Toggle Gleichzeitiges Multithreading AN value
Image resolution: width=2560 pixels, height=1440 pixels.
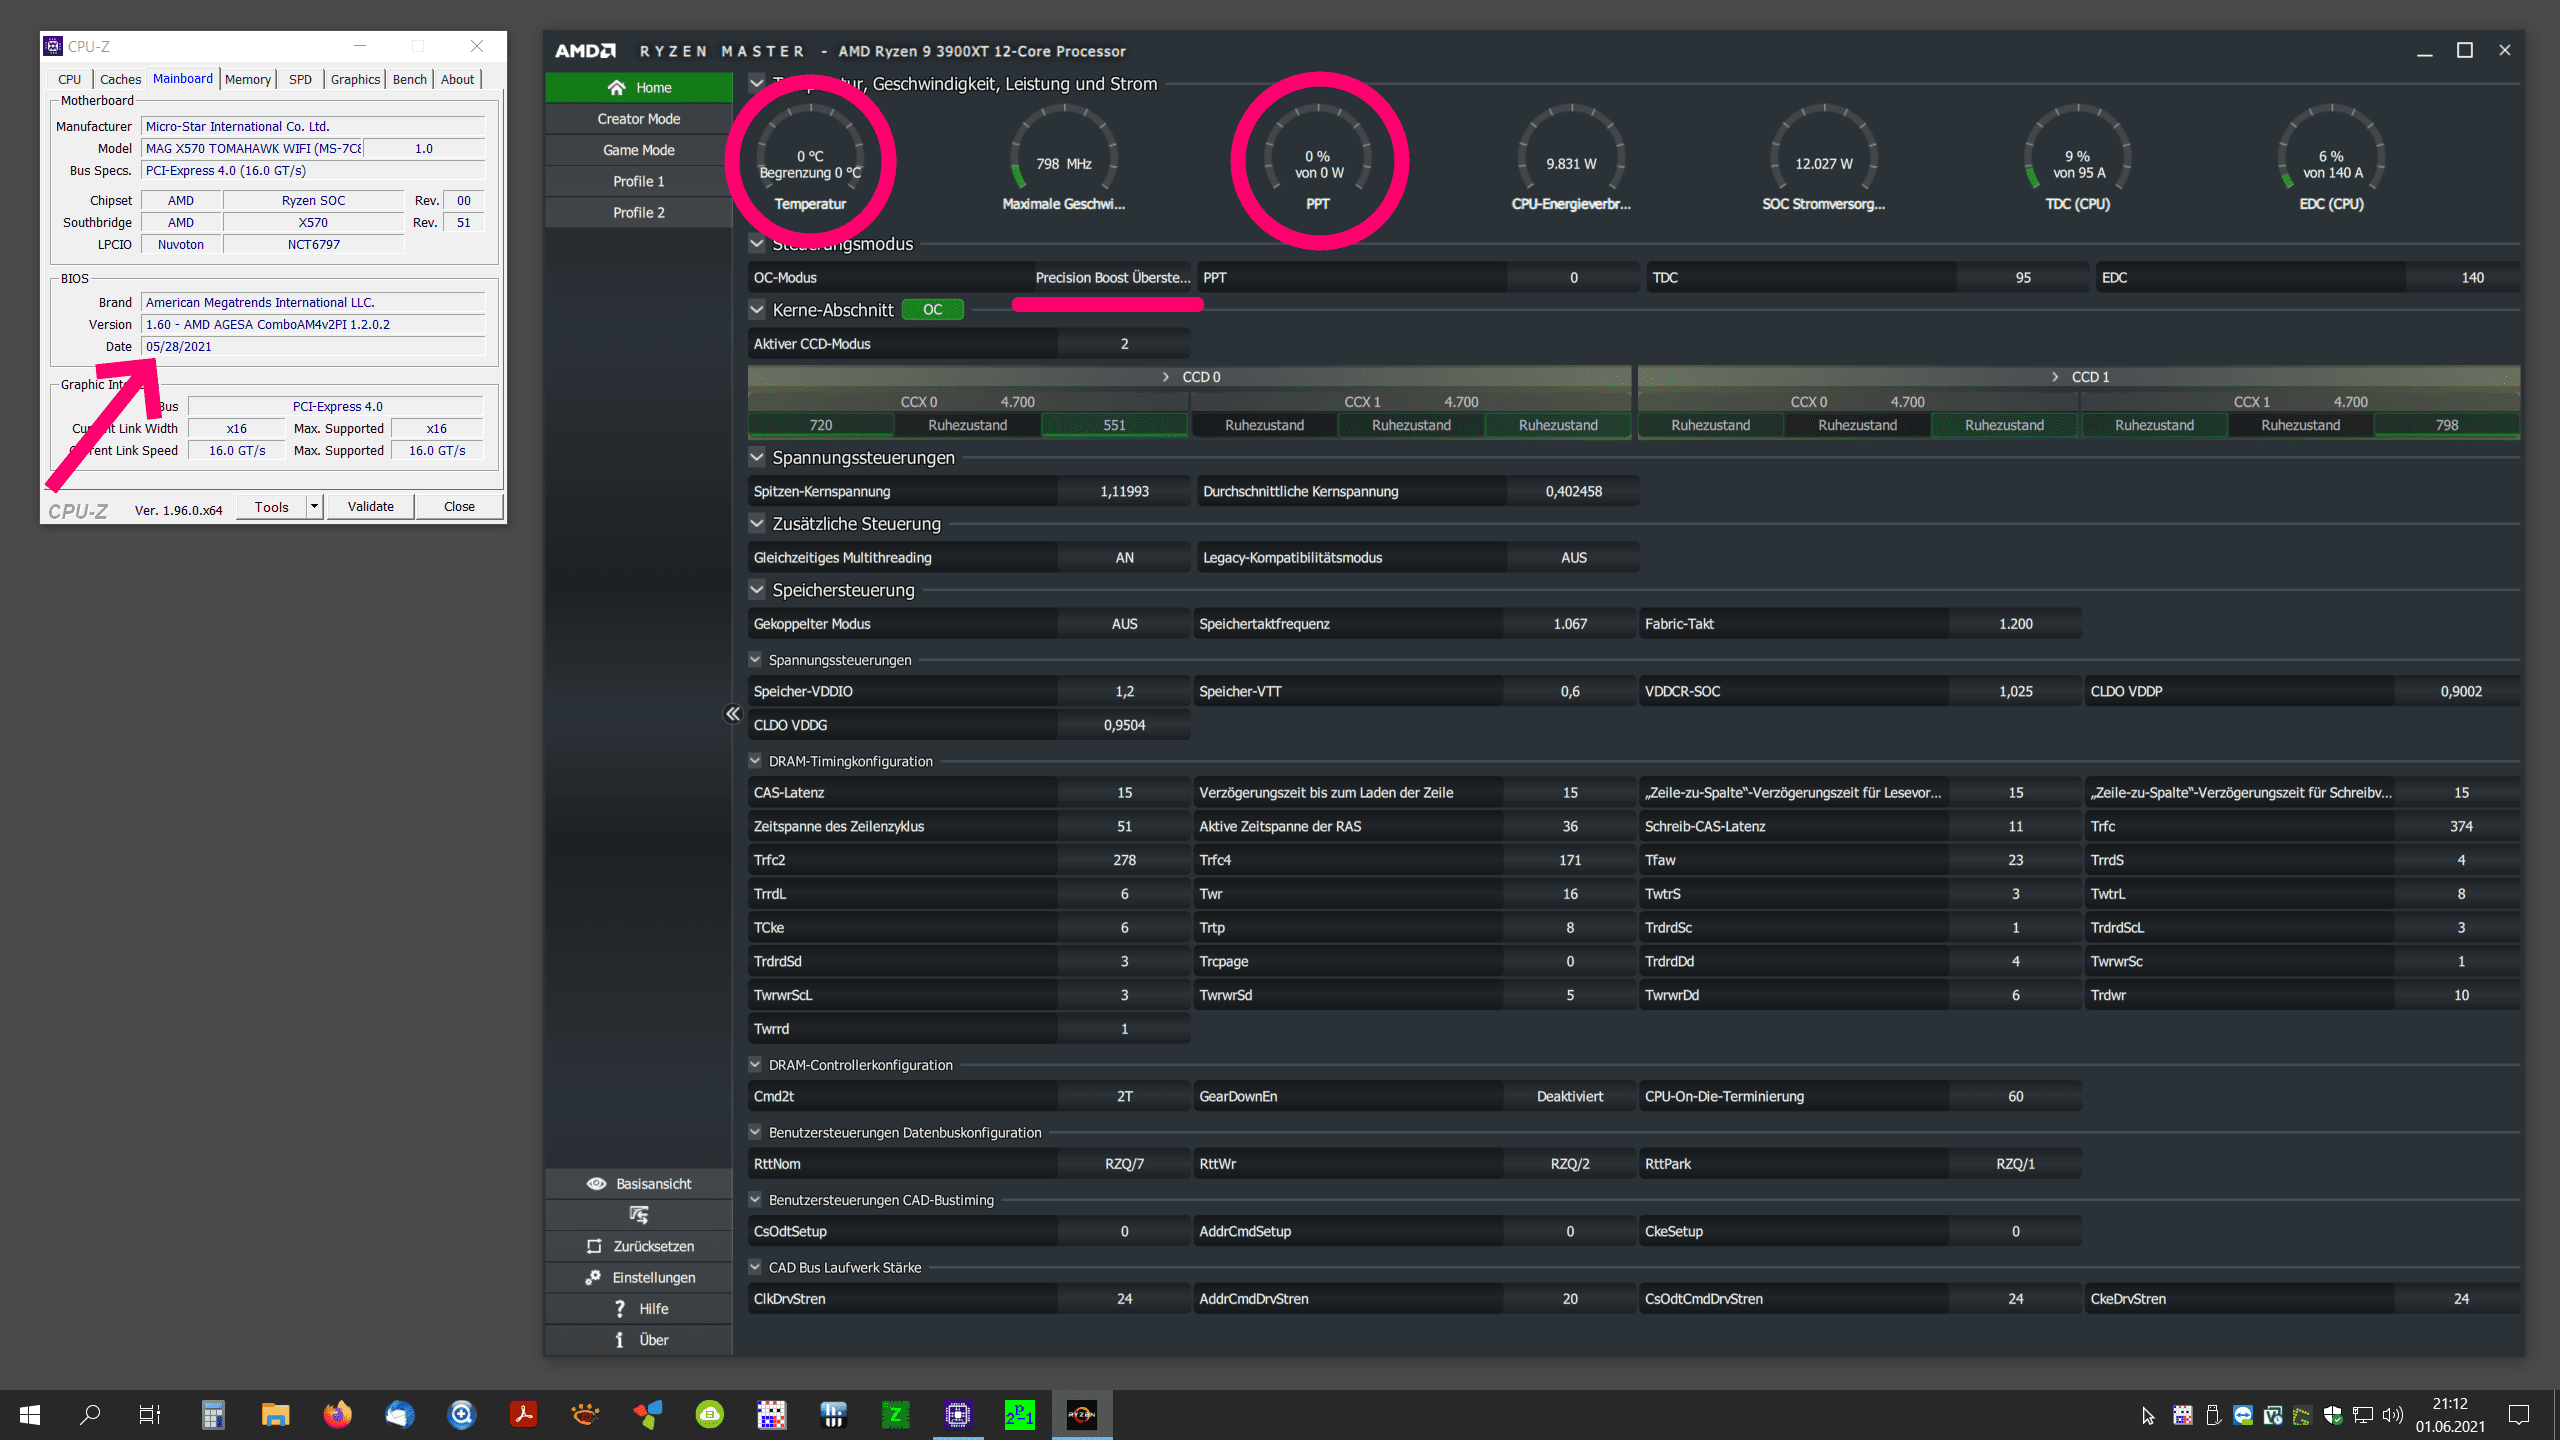[1124, 557]
